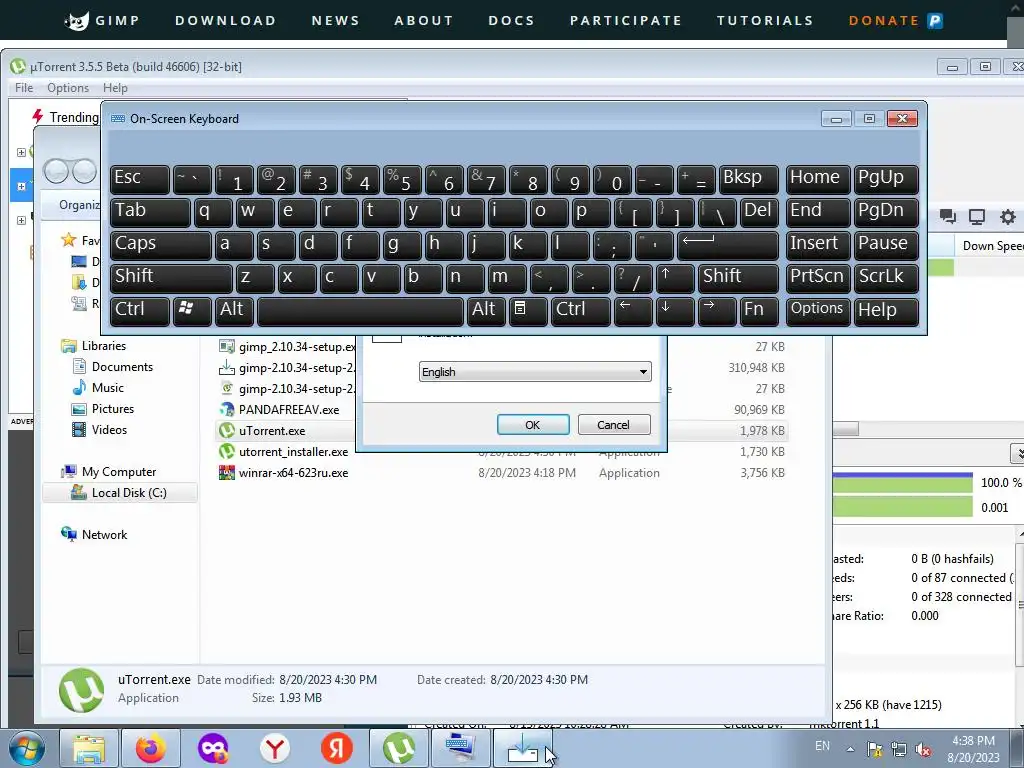Viewport: 1024px width, 768px height.
Task: Click the EN language indicator
Action: point(822,746)
